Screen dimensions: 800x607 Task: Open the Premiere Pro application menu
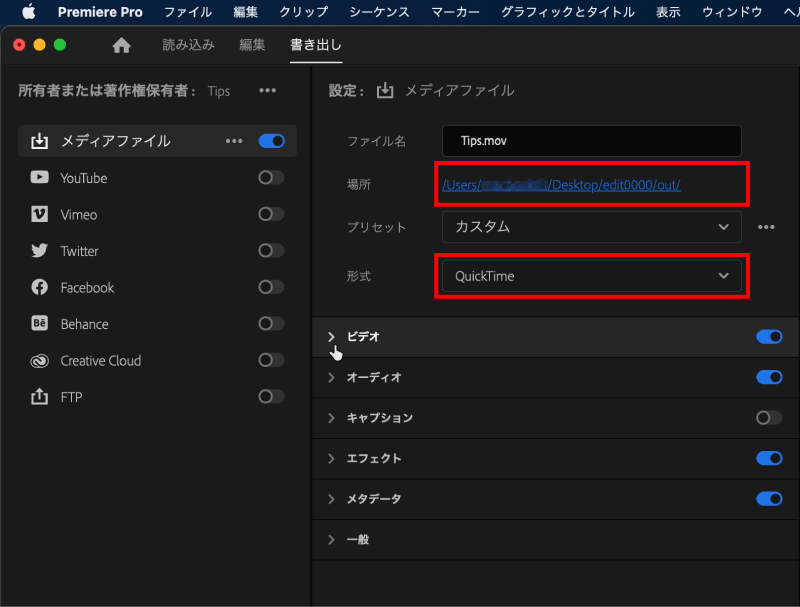100,12
